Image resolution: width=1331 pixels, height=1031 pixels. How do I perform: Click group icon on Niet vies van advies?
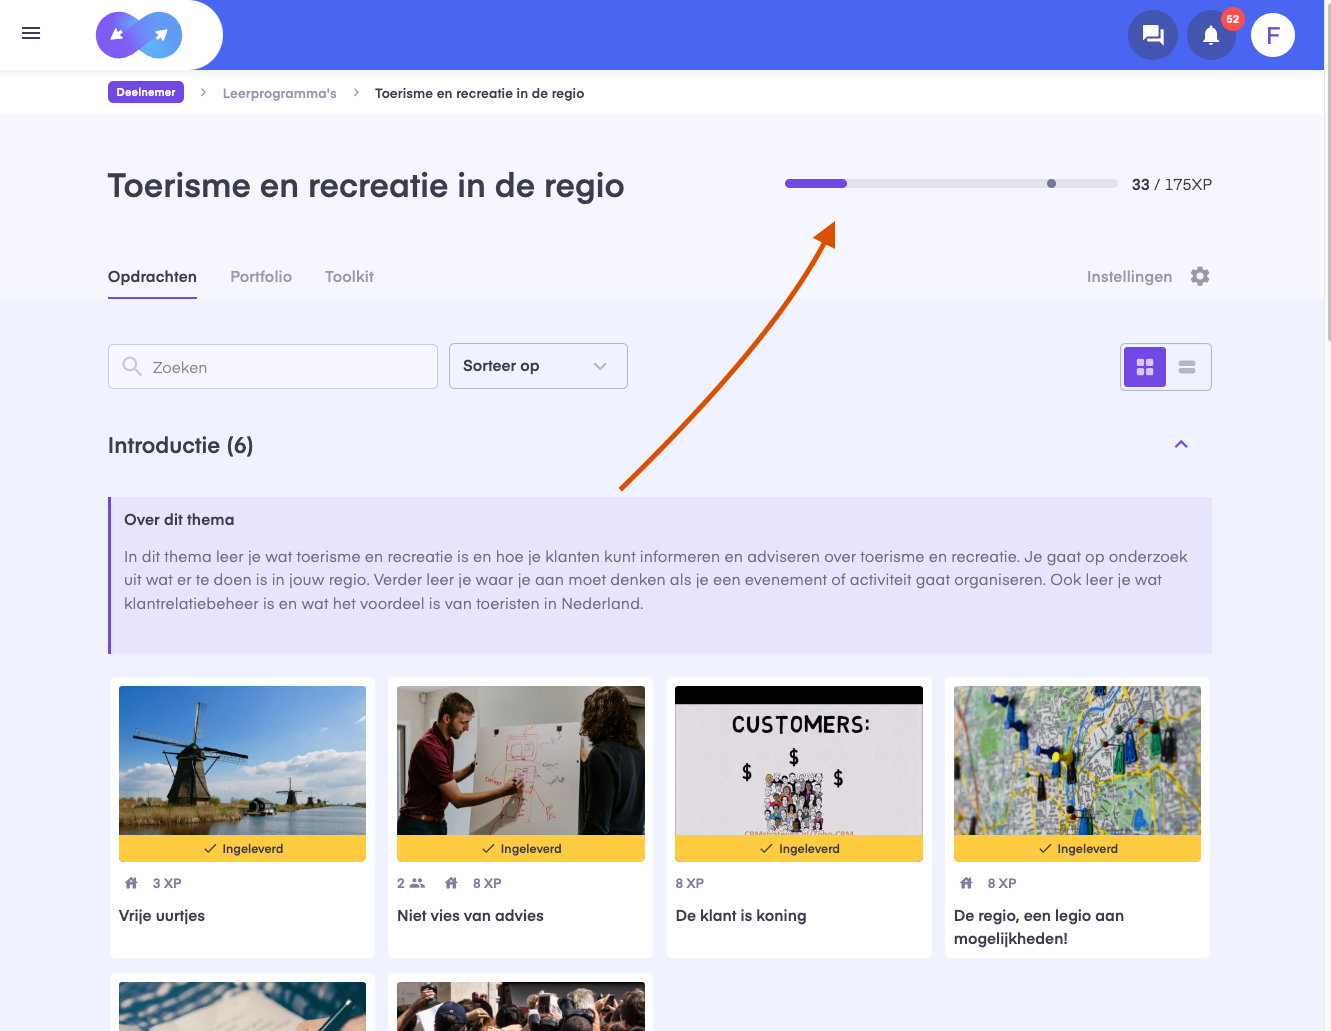point(418,883)
